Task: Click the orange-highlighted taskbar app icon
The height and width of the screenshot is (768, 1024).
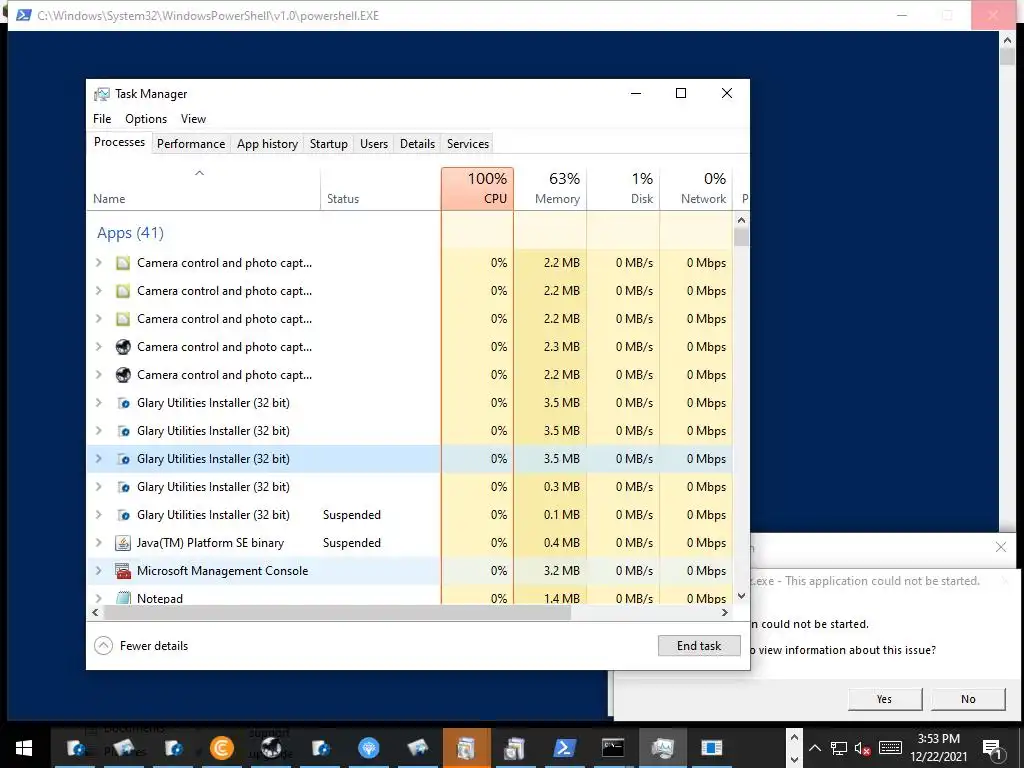Action: point(466,748)
